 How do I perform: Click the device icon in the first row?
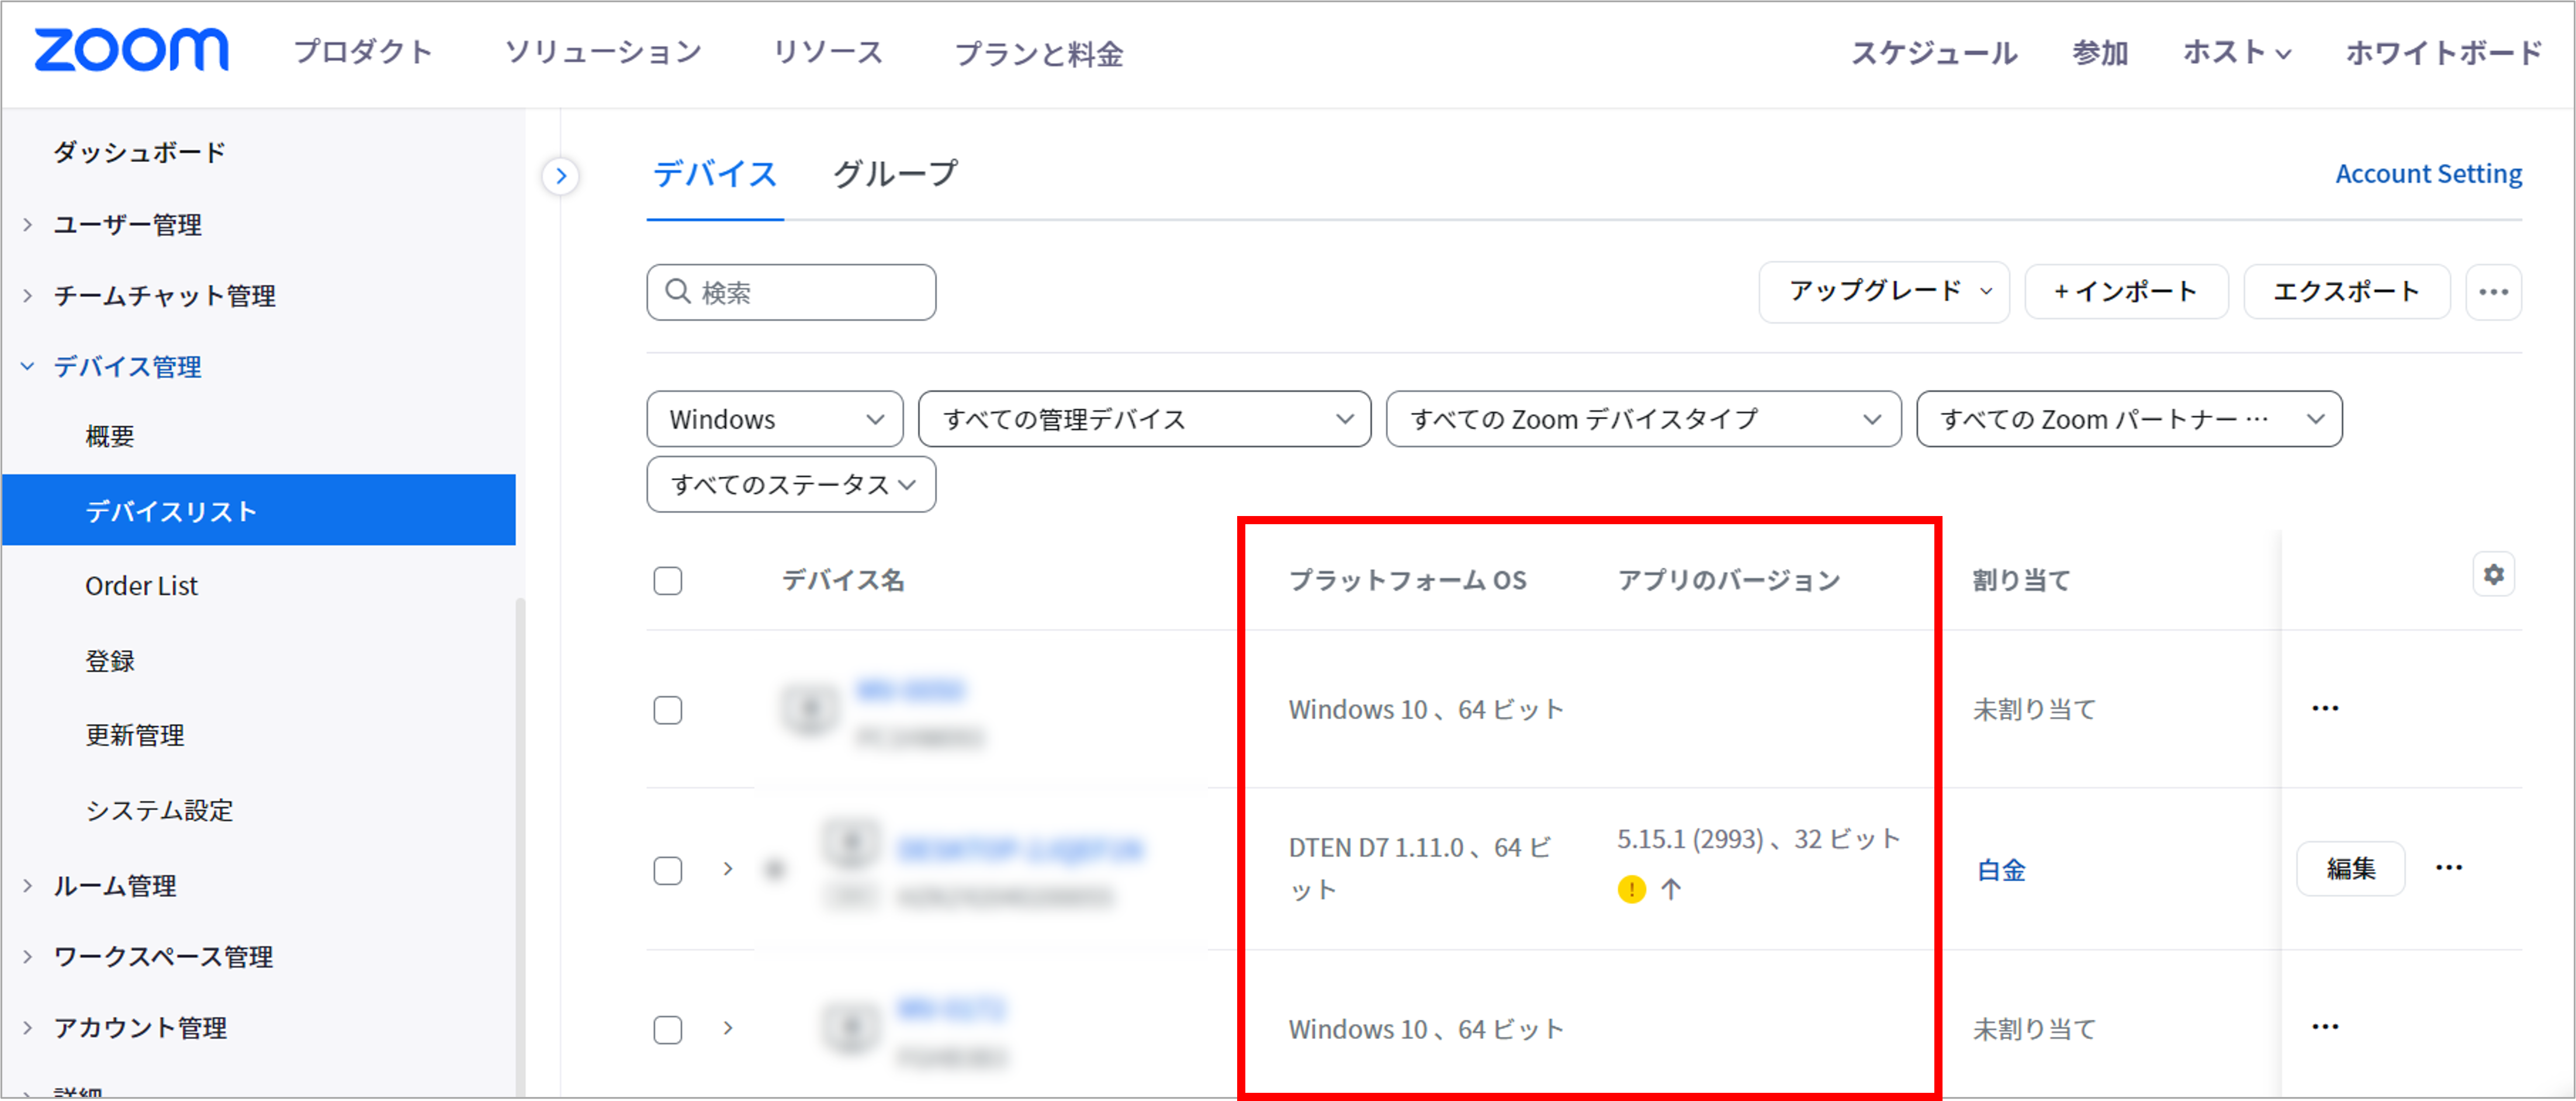tap(809, 709)
